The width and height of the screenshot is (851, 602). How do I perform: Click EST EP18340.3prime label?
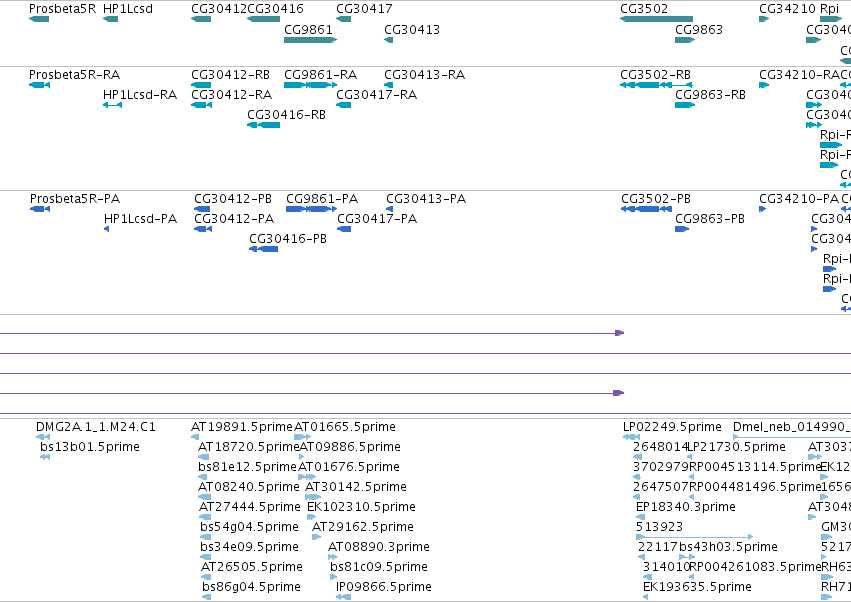tap(686, 507)
